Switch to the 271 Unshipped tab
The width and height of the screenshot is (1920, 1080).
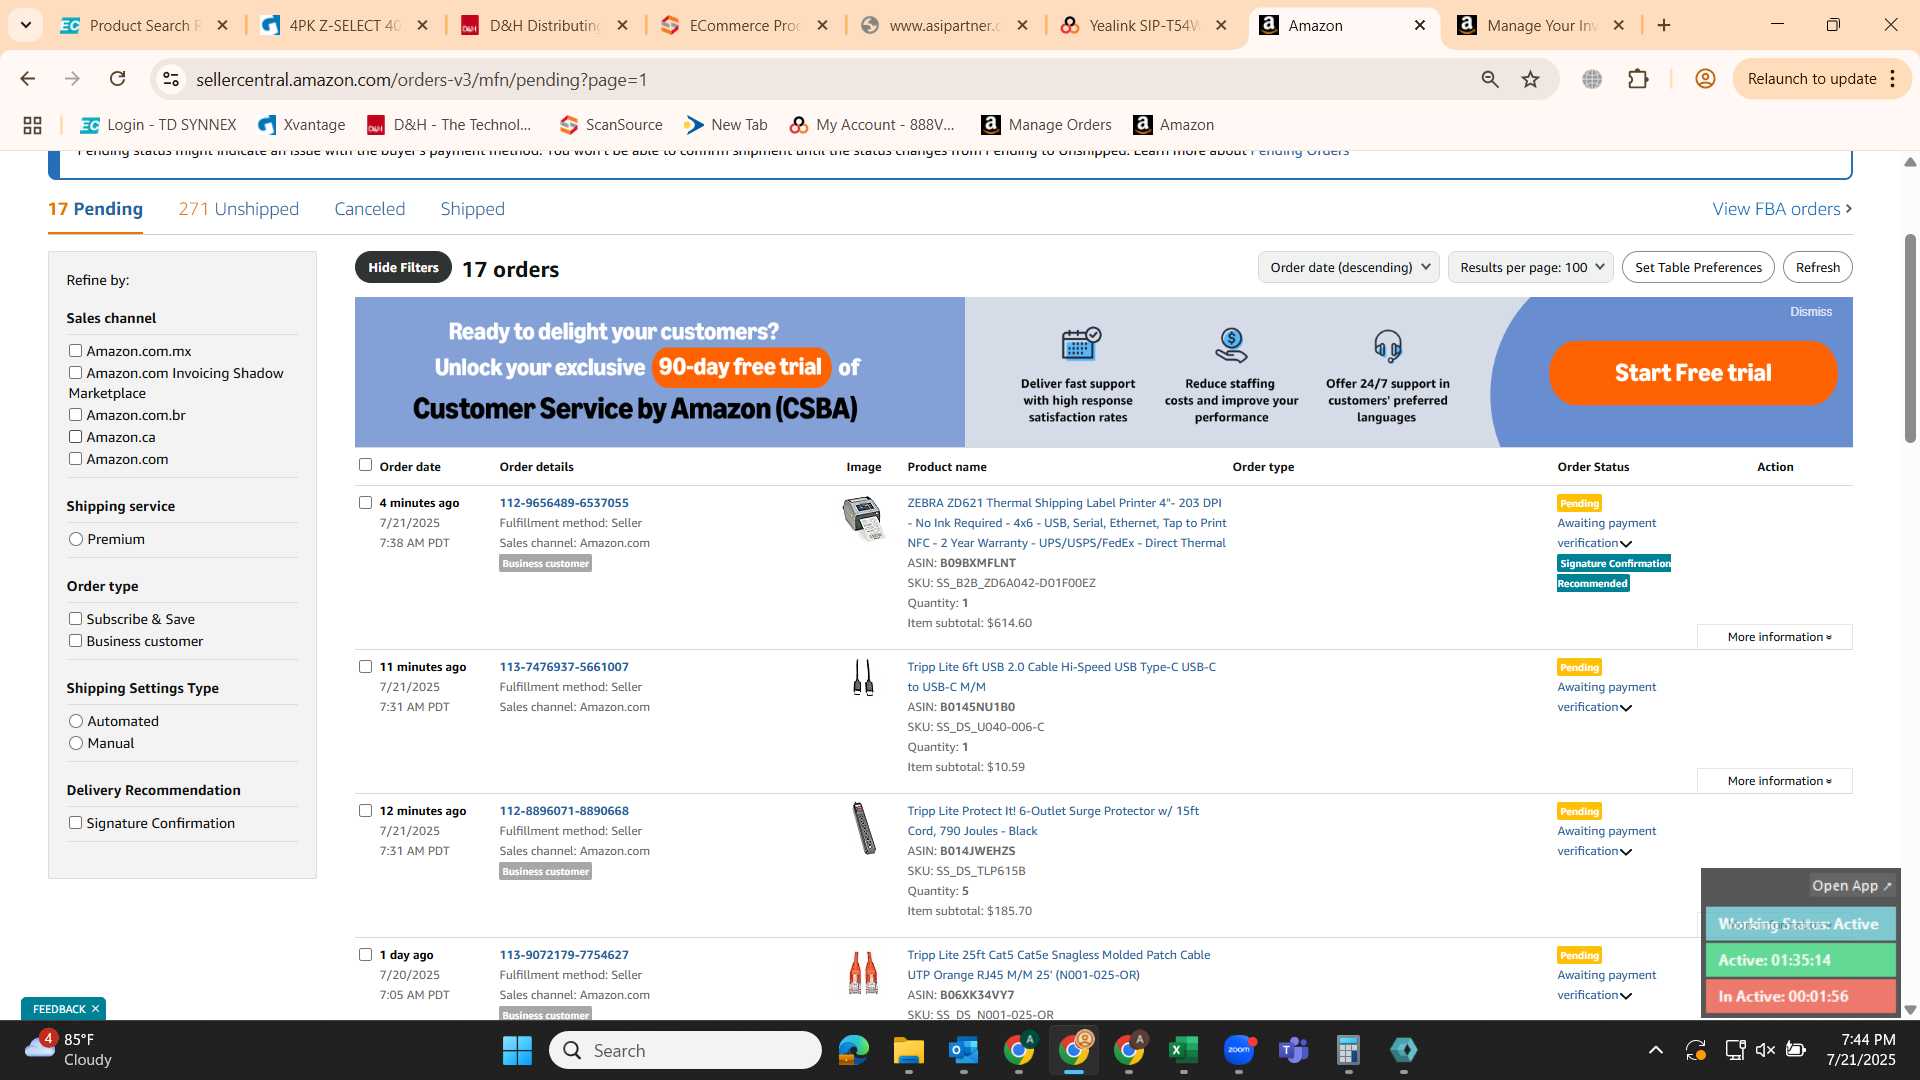point(238,209)
